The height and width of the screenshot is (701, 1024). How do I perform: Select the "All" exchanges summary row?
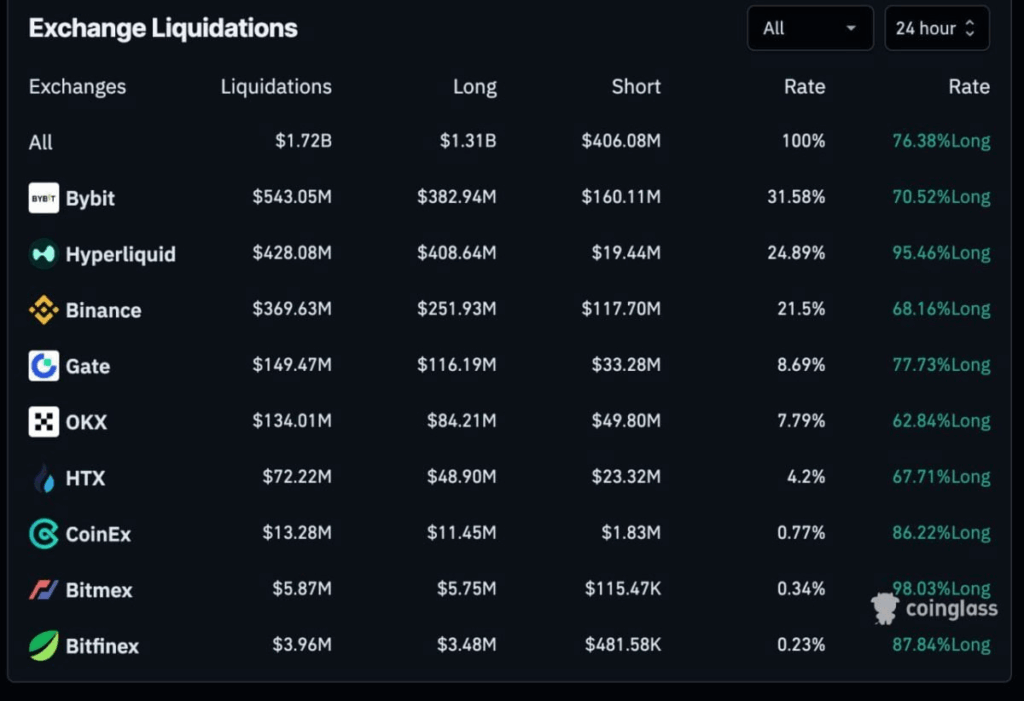[x=41, y=142]
